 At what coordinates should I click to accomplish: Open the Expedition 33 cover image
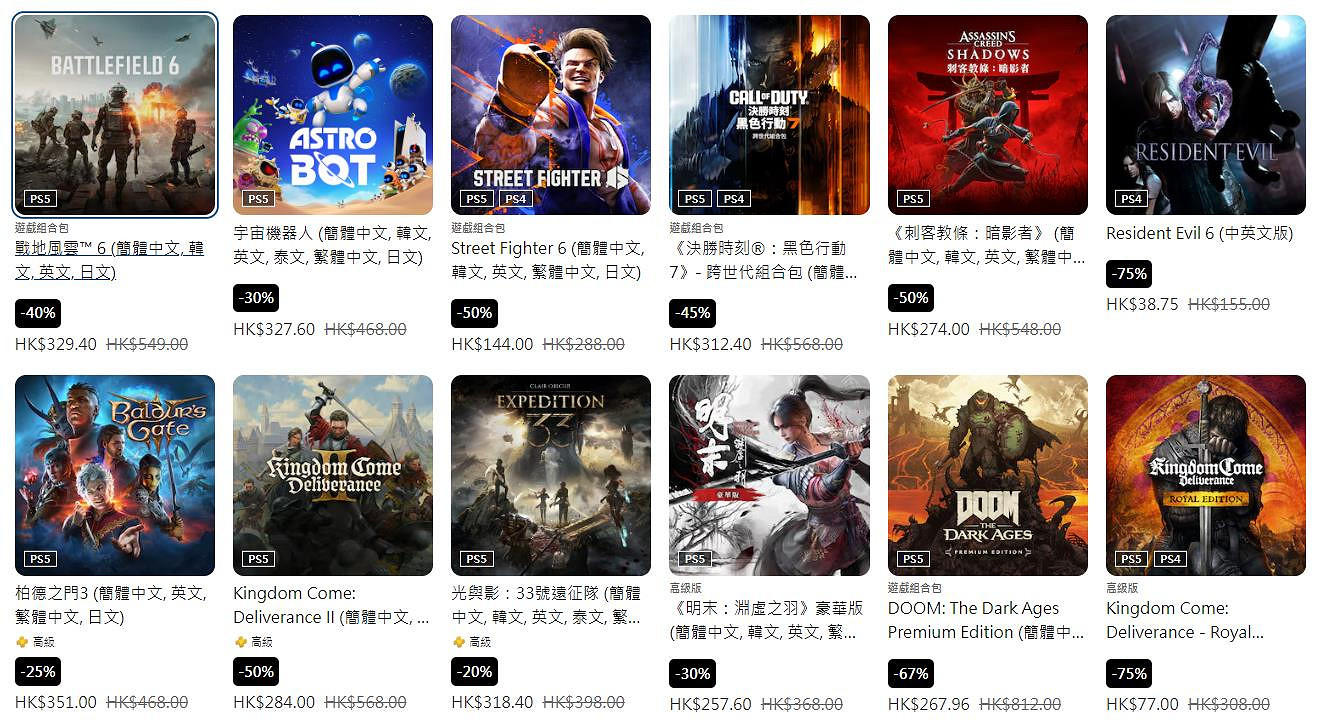(551, 475)
